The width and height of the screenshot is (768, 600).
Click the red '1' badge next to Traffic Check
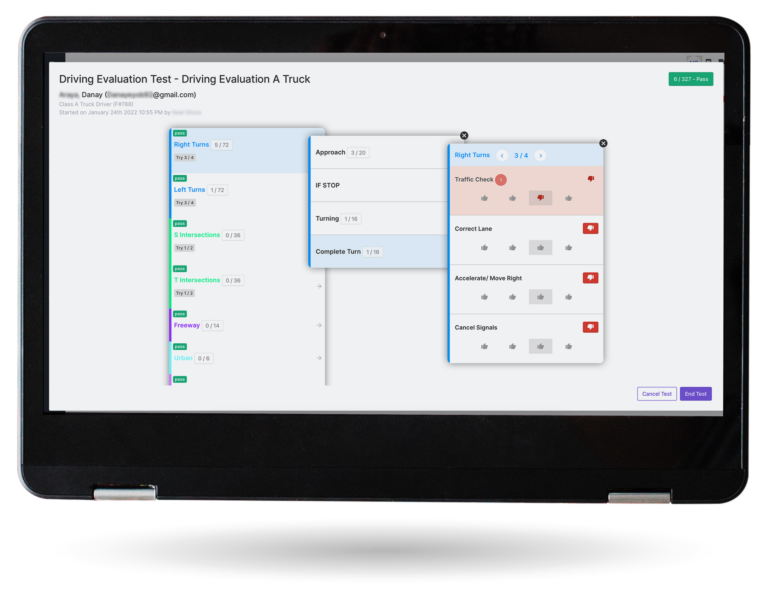click(501, 180)
